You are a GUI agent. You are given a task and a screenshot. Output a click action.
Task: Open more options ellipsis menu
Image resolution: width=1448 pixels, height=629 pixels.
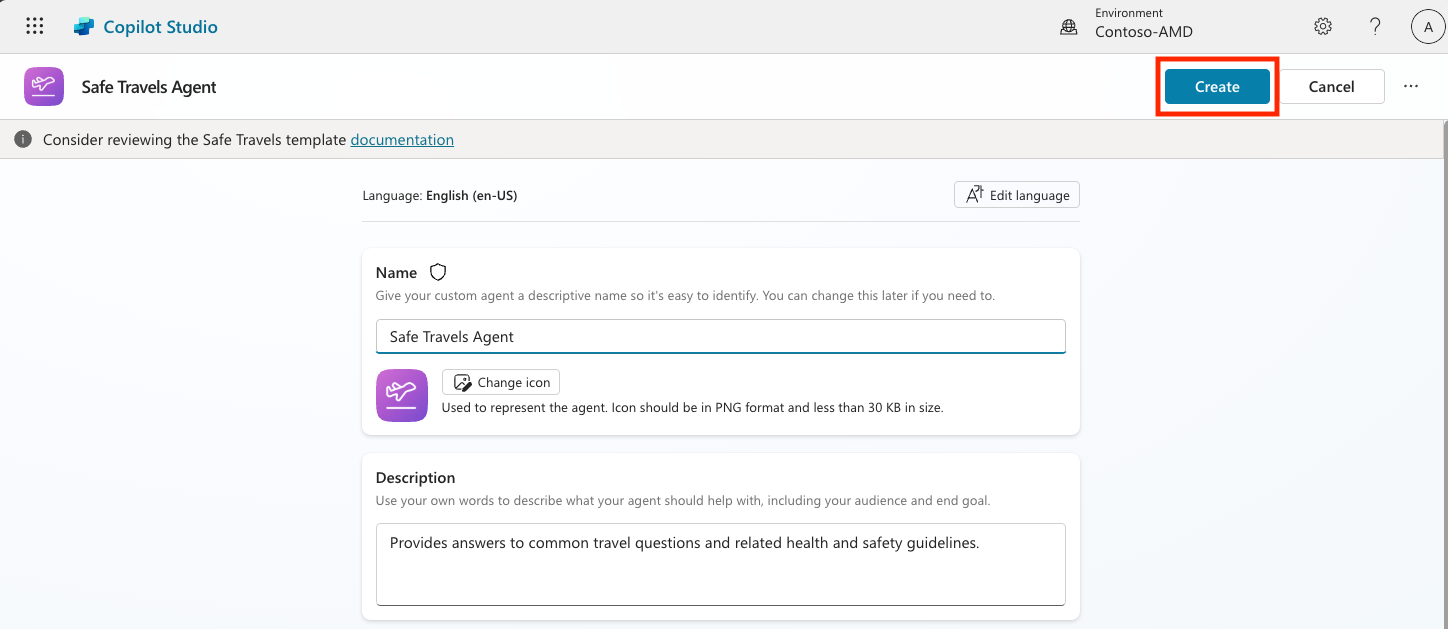click(x=1410, y=87)
